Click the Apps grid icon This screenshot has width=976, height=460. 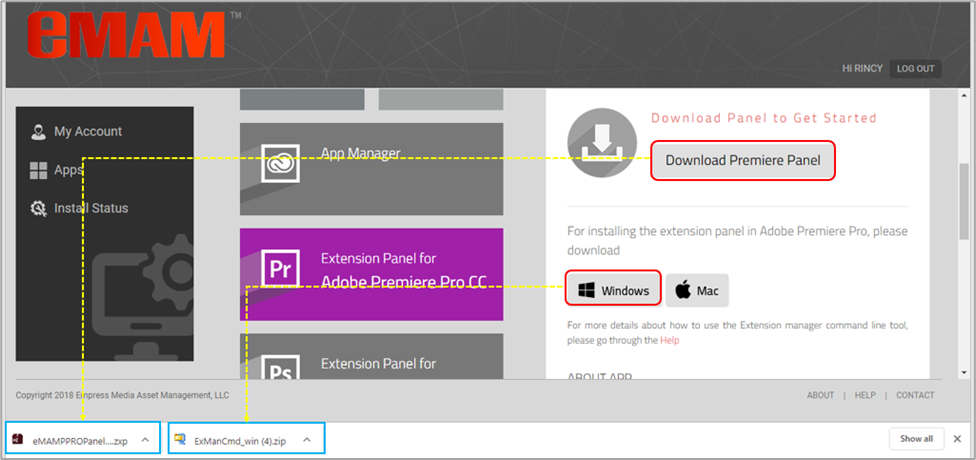[39, 171]
